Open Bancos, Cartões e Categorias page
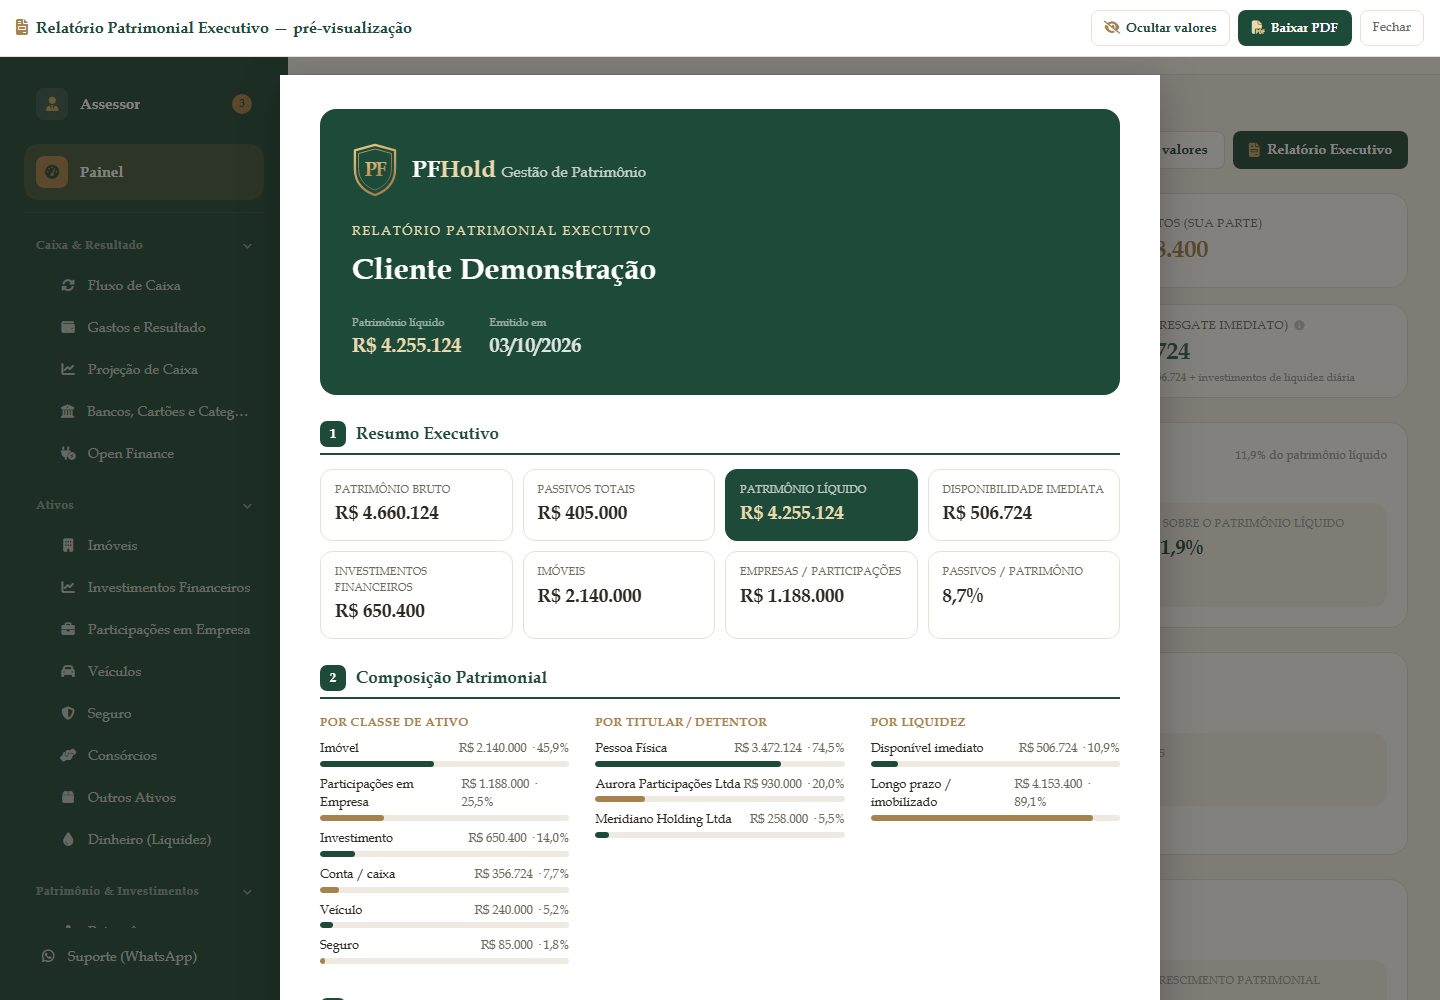 [154, 411]
